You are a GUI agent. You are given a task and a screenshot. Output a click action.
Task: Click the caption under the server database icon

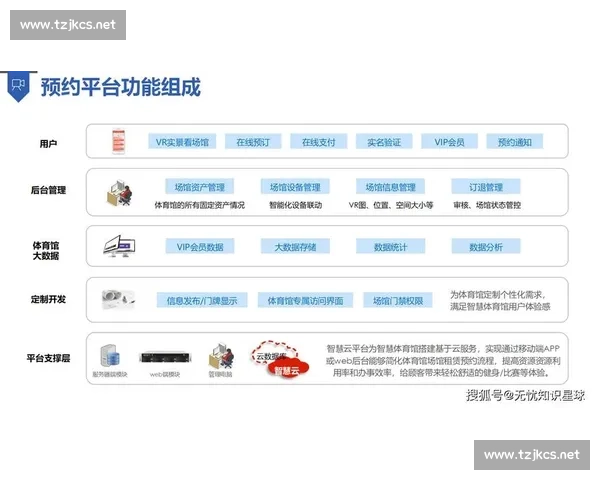110,374
